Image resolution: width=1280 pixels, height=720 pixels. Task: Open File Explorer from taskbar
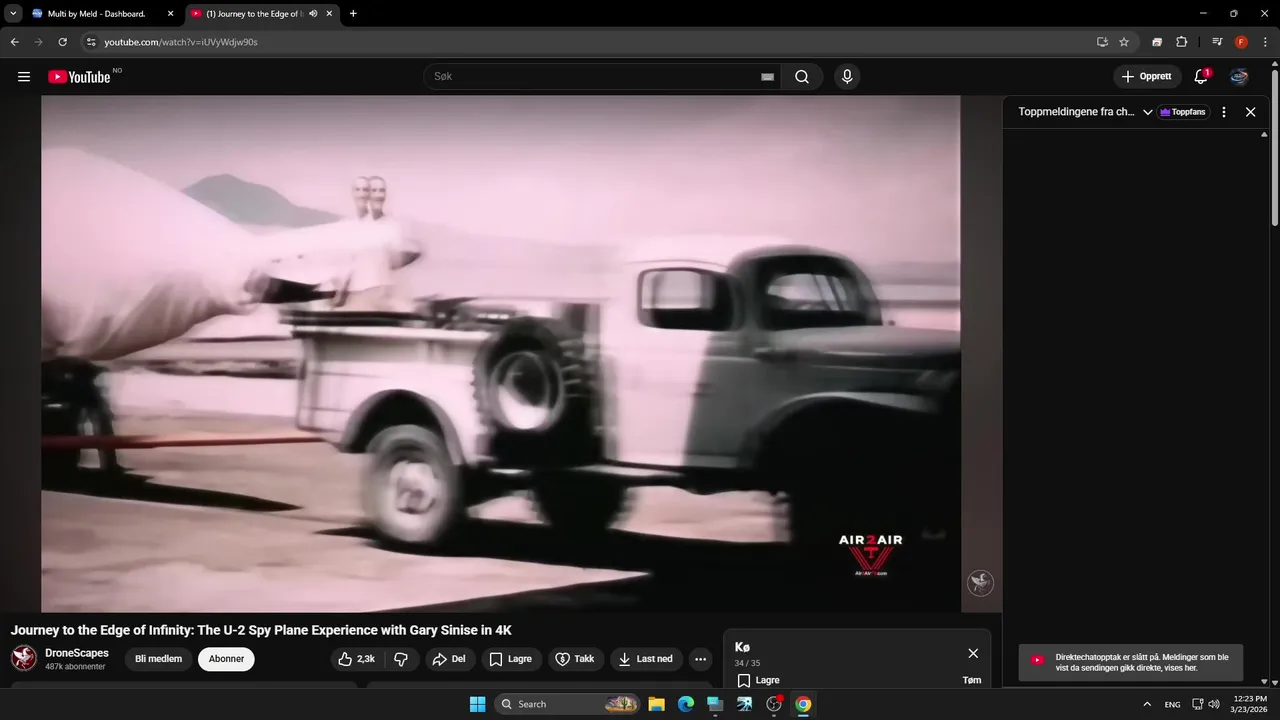[x=656, y=704]
